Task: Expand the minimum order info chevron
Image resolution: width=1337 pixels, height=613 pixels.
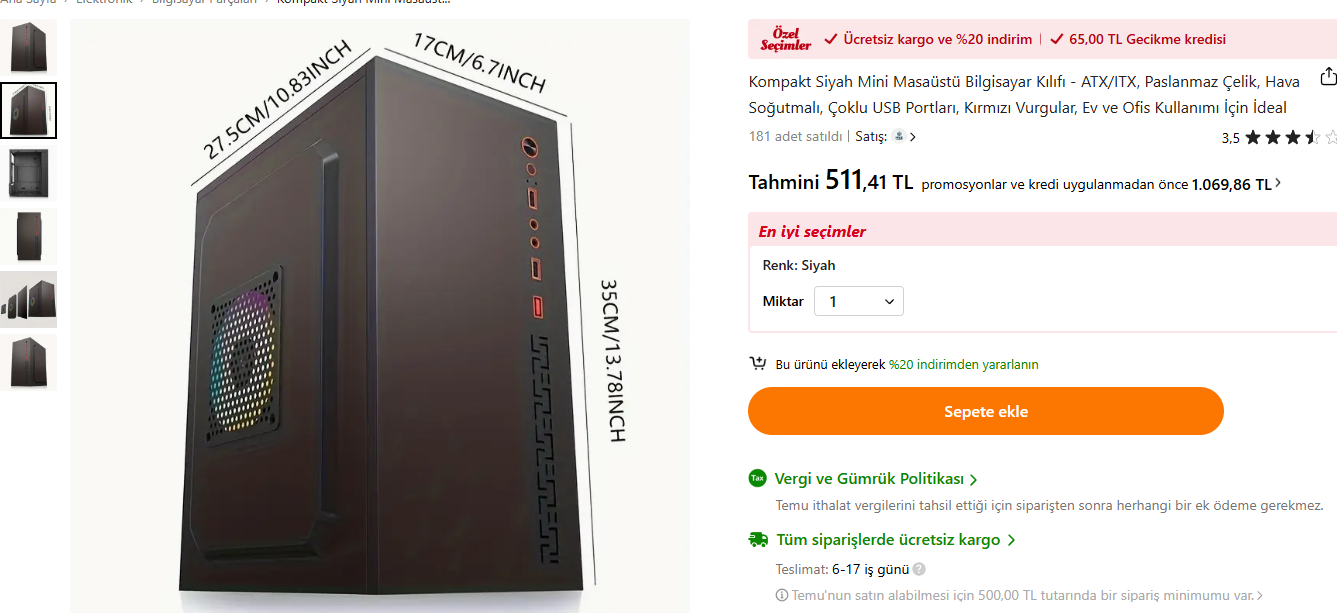Action: (x=1260, y=596)
